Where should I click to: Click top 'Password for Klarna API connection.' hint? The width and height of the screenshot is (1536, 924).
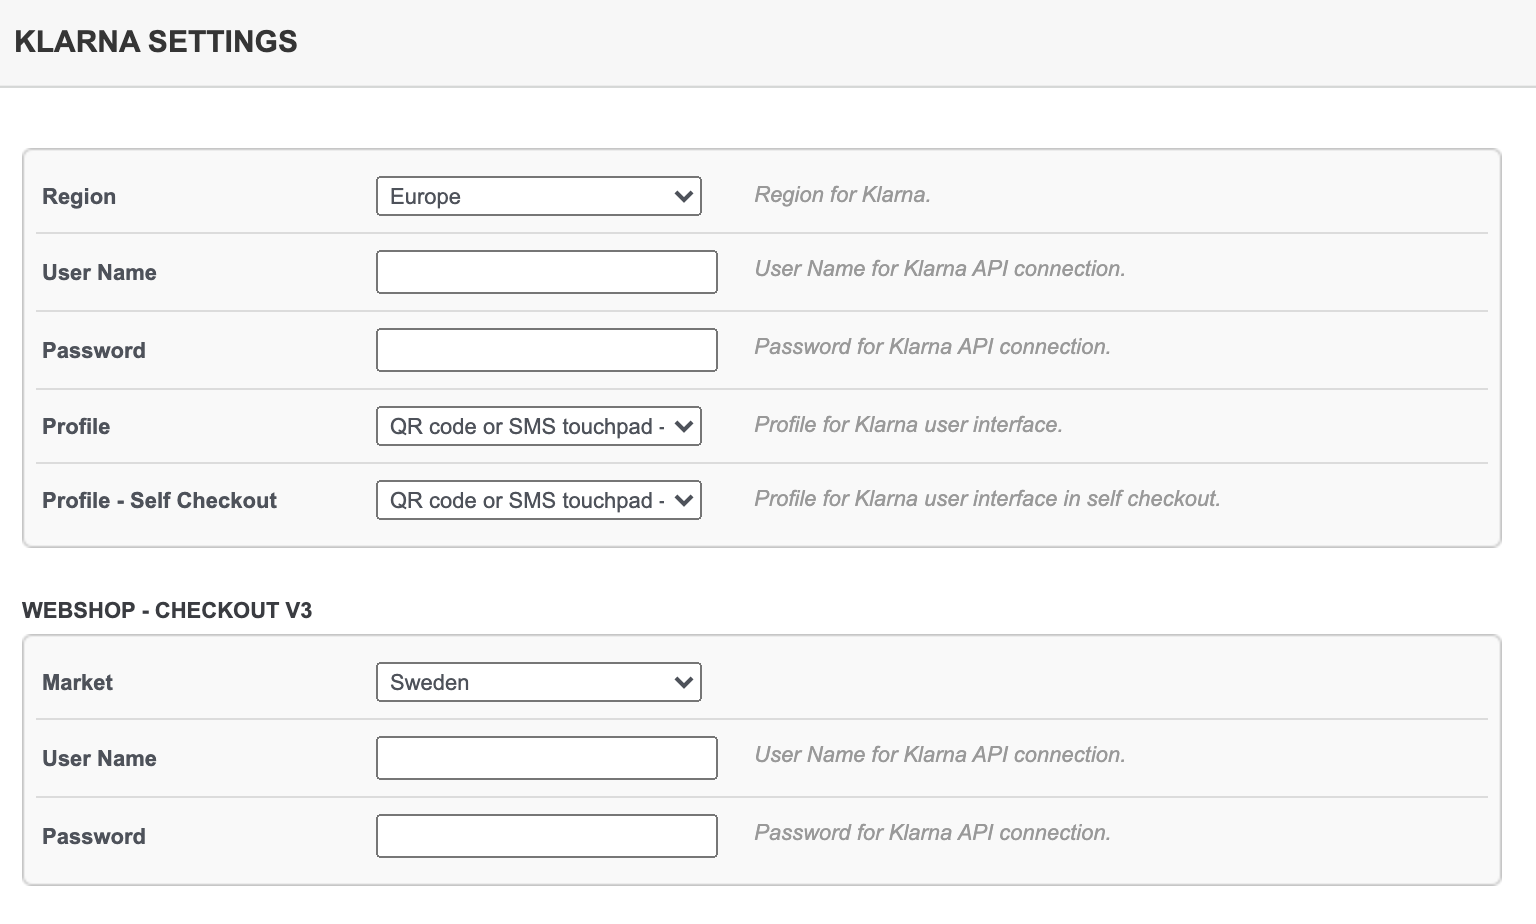[x=932, y=347]
